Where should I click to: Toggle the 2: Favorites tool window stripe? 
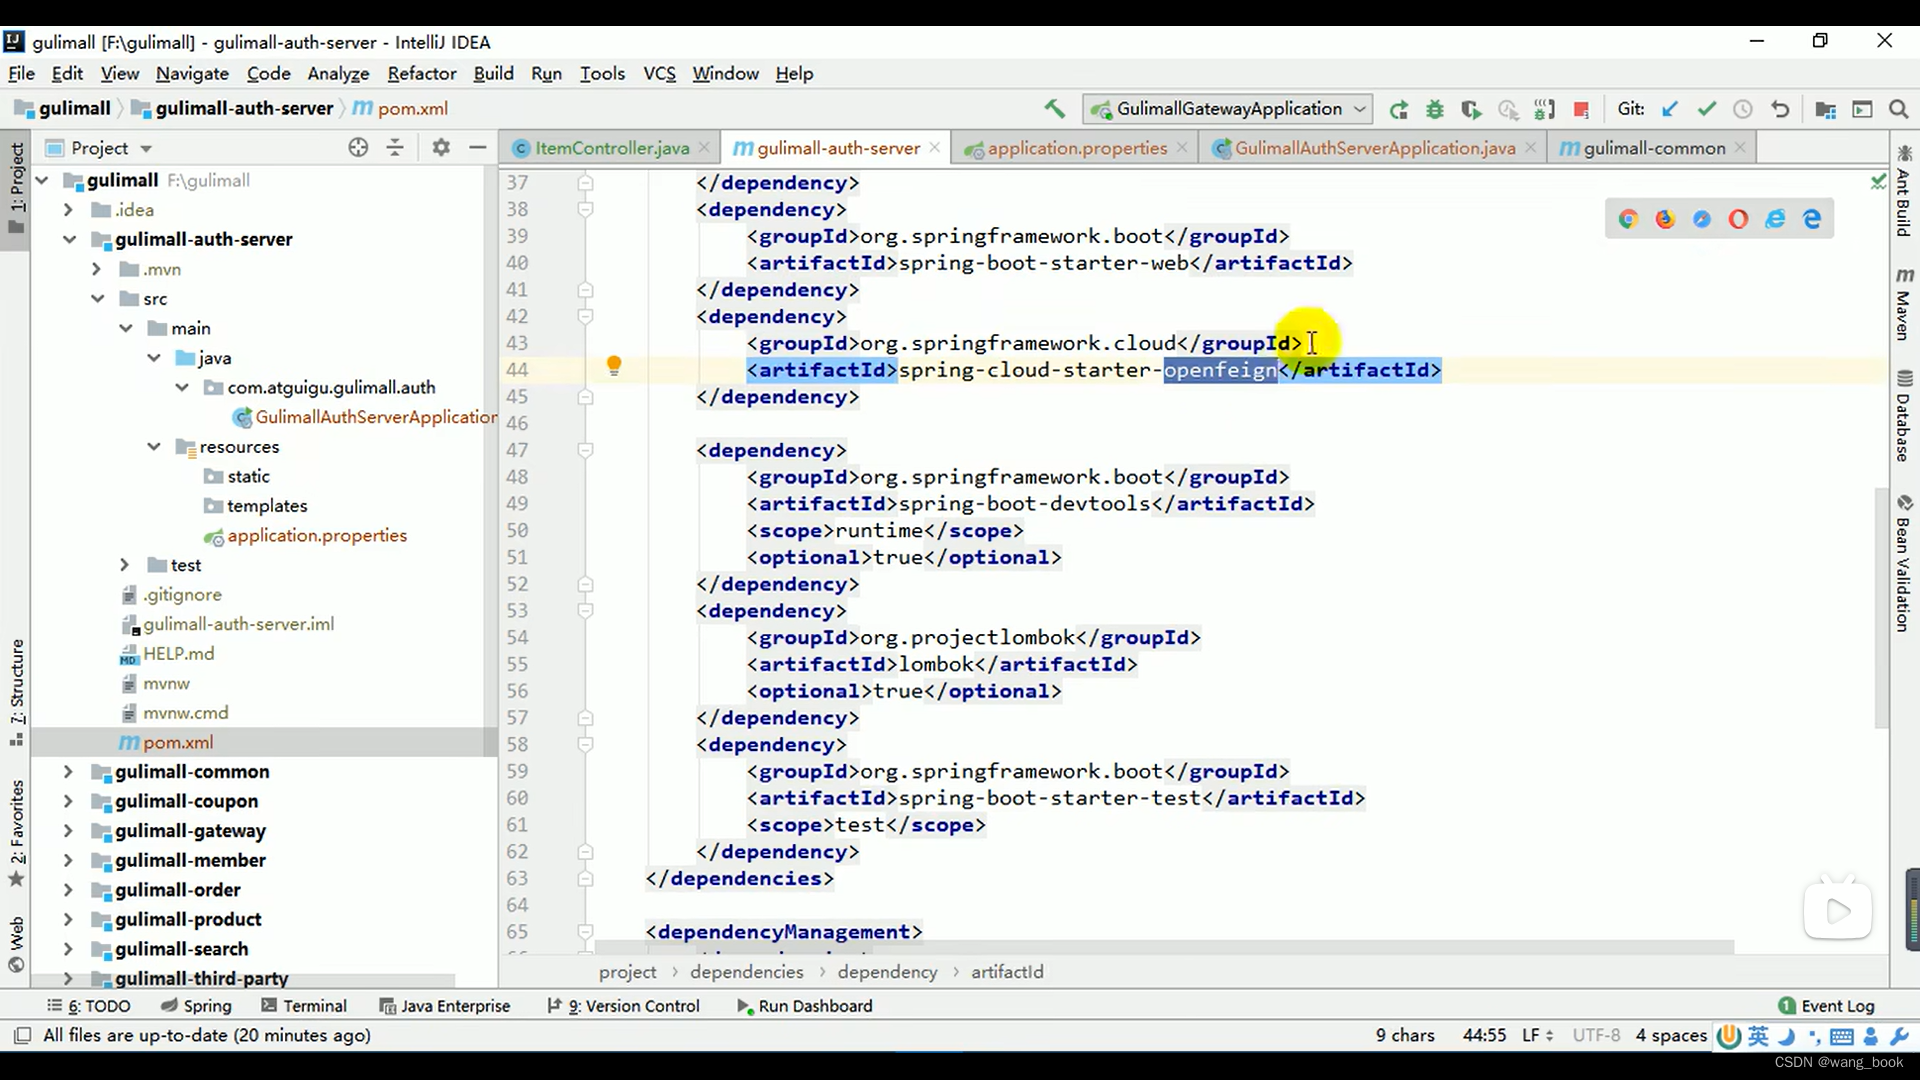(17, 833)
